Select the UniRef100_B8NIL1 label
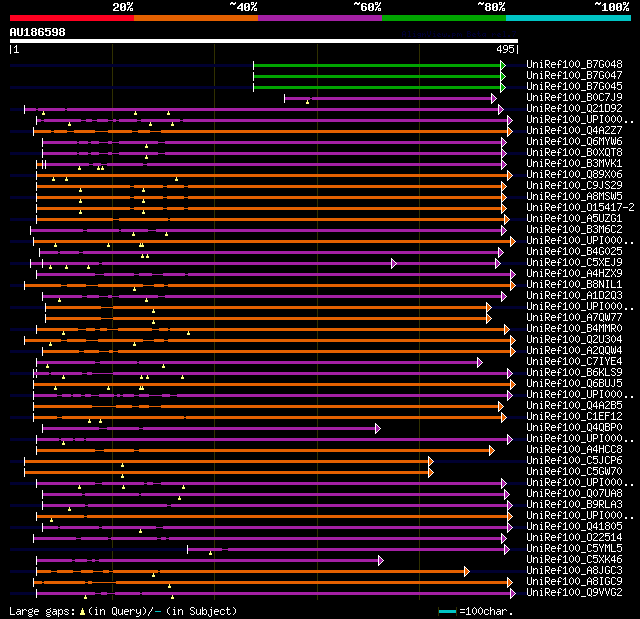This screenshot has width=640, height=619. [x=574, y=285]
